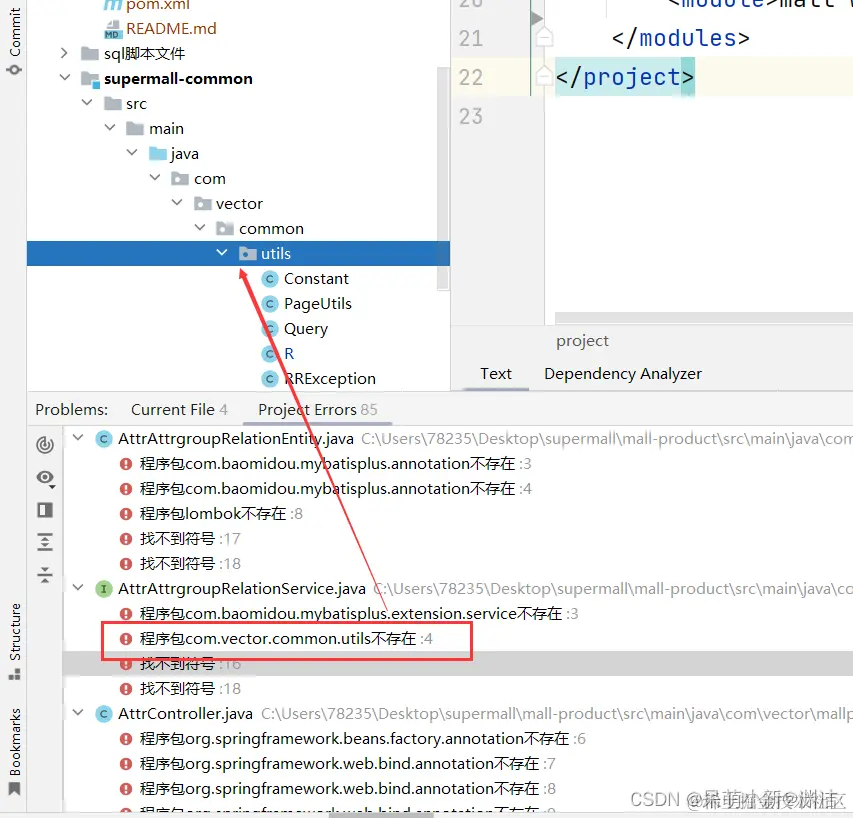Screen dimensions: 853x818
Task: Click the utils package folder icon
Action: click(248, 254)
